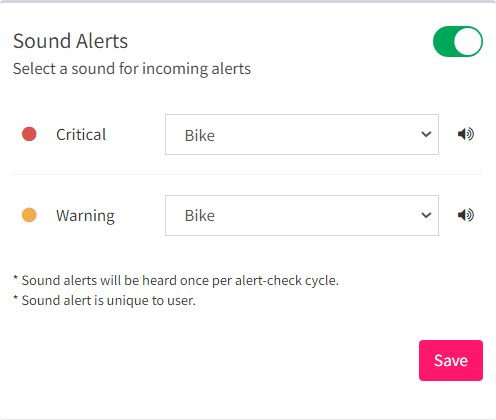Open the Critical sound dropdown

[302, 134]
